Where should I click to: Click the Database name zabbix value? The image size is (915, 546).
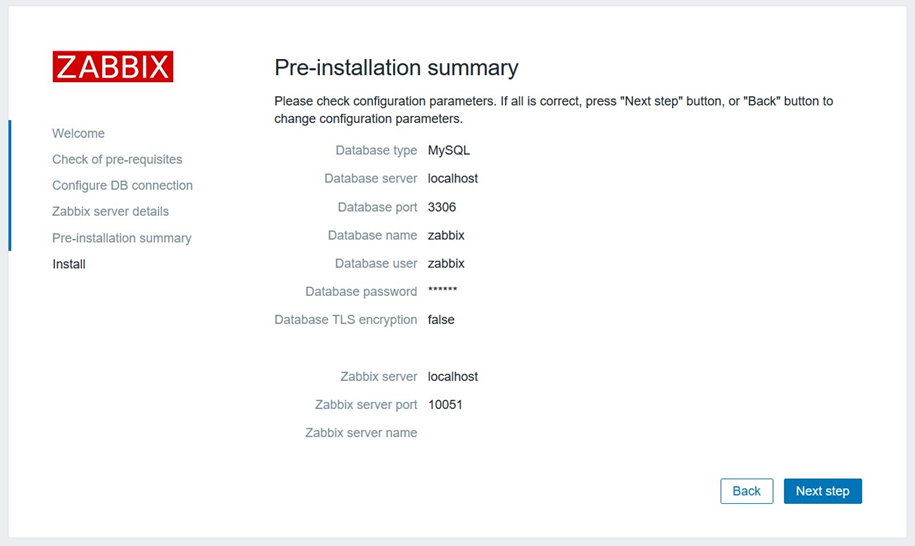tap(446, 235)
